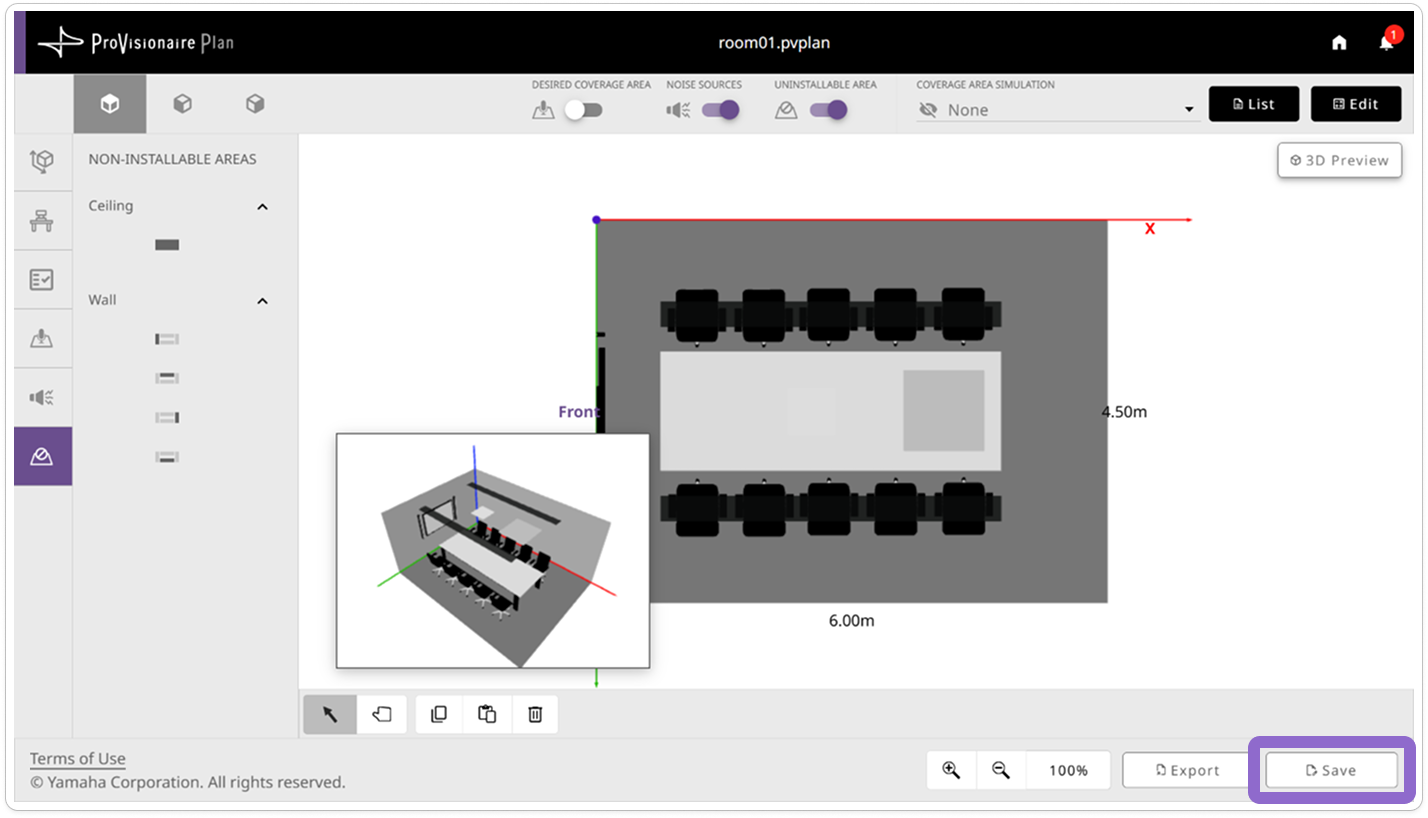Image resolution: width=1428 pixels, height=818 pixels.
Task: Click the Ceiling section label
Action: point(111,206)
